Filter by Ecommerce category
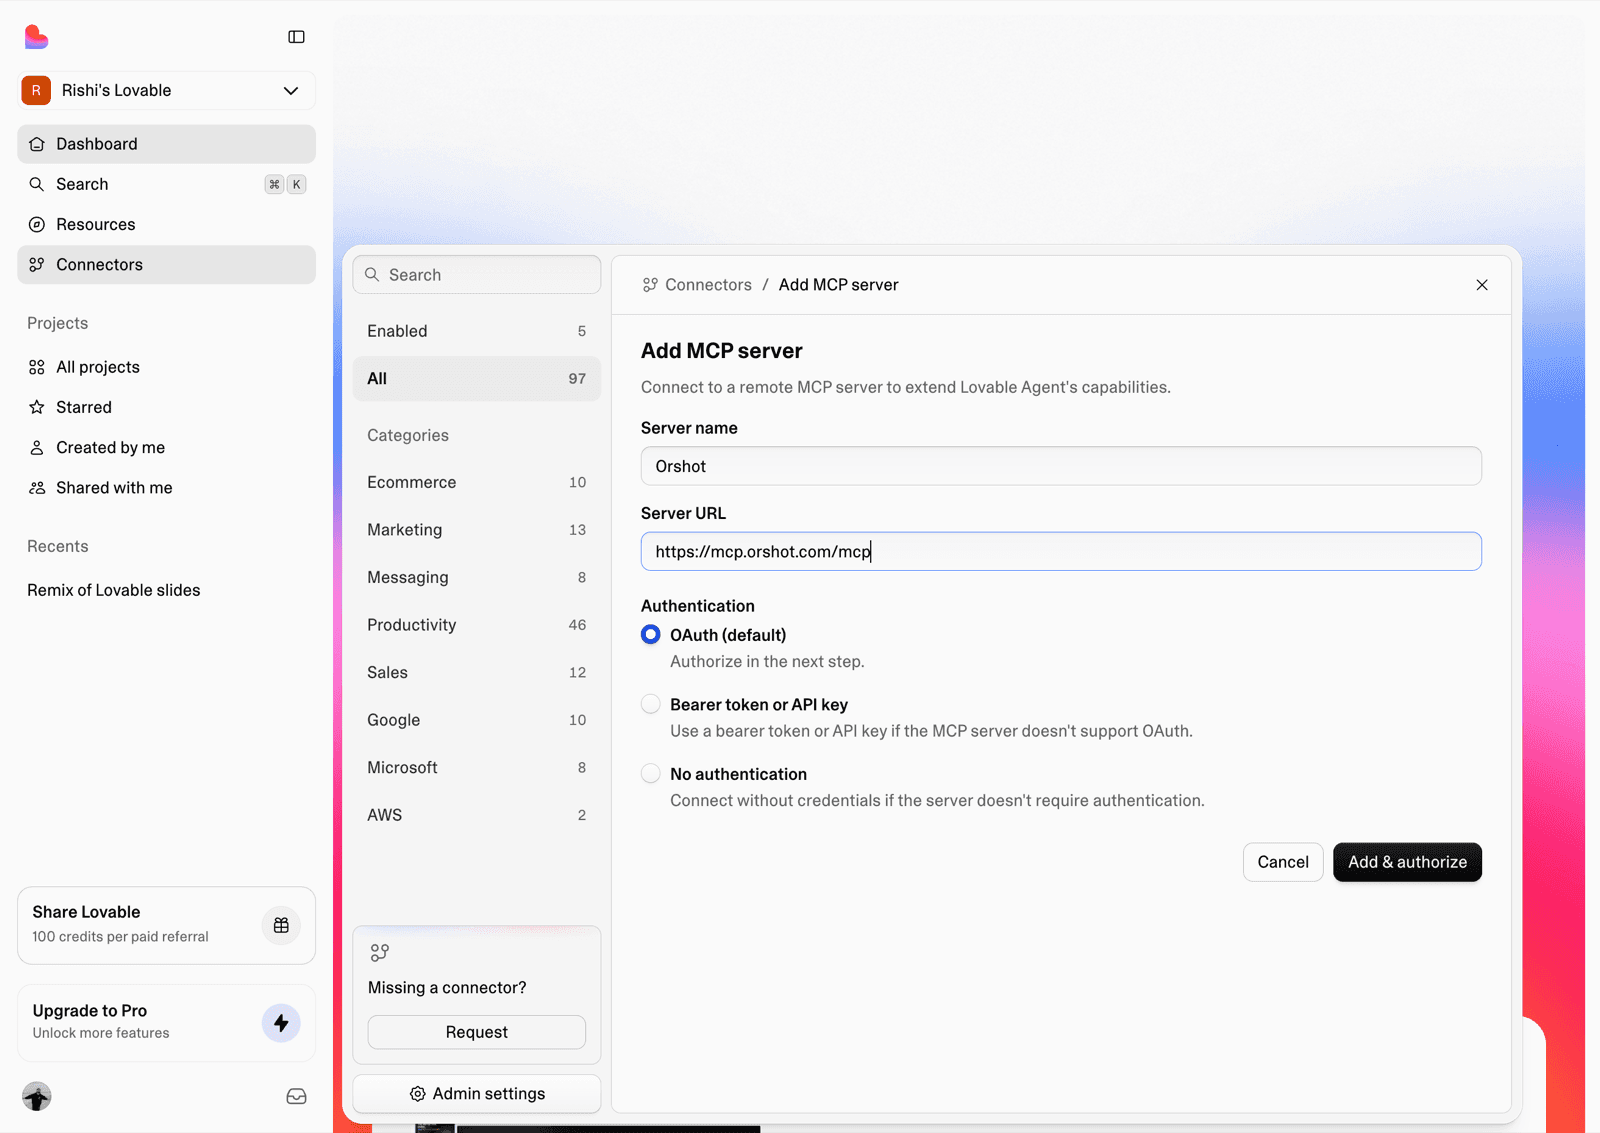The height and width of the screenshot is (1133, 1600). pos(477,482)
